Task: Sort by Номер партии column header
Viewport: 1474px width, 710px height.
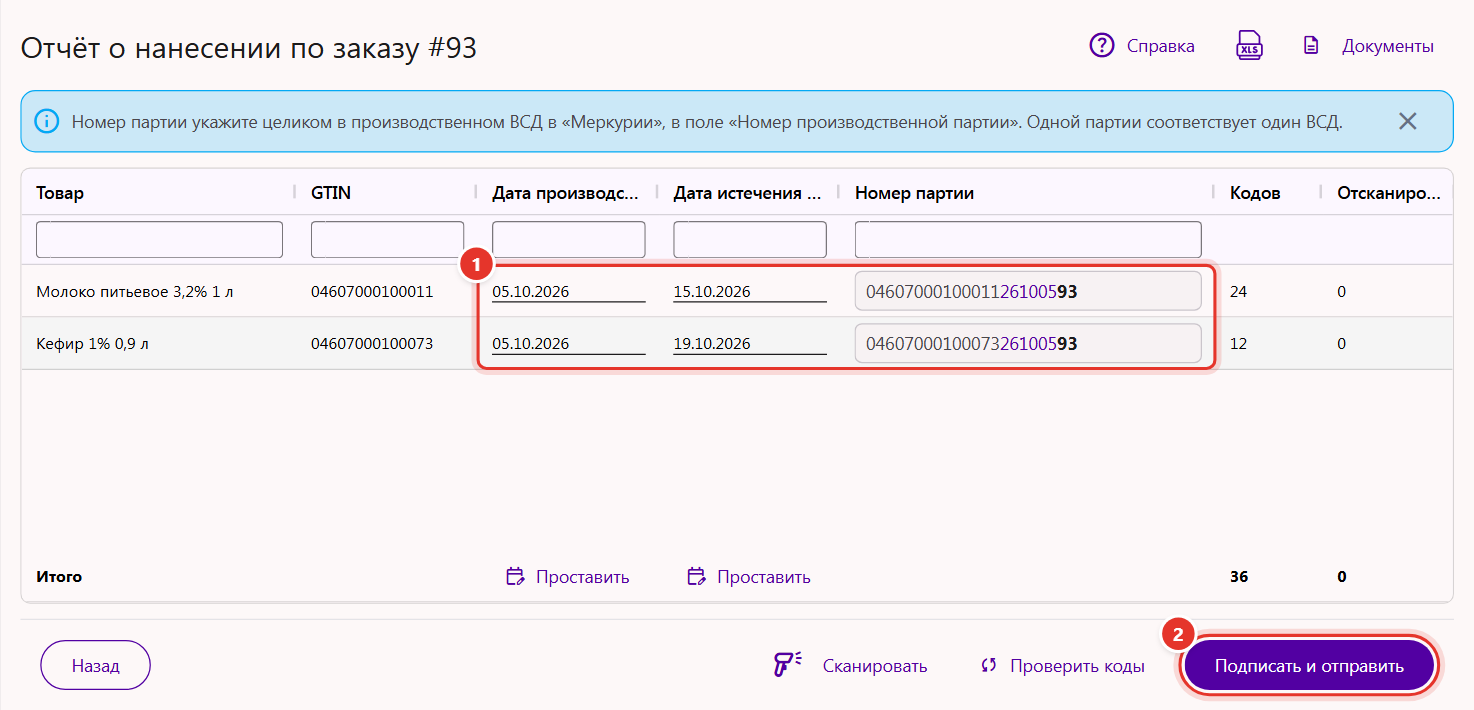Action: point(914,193)
